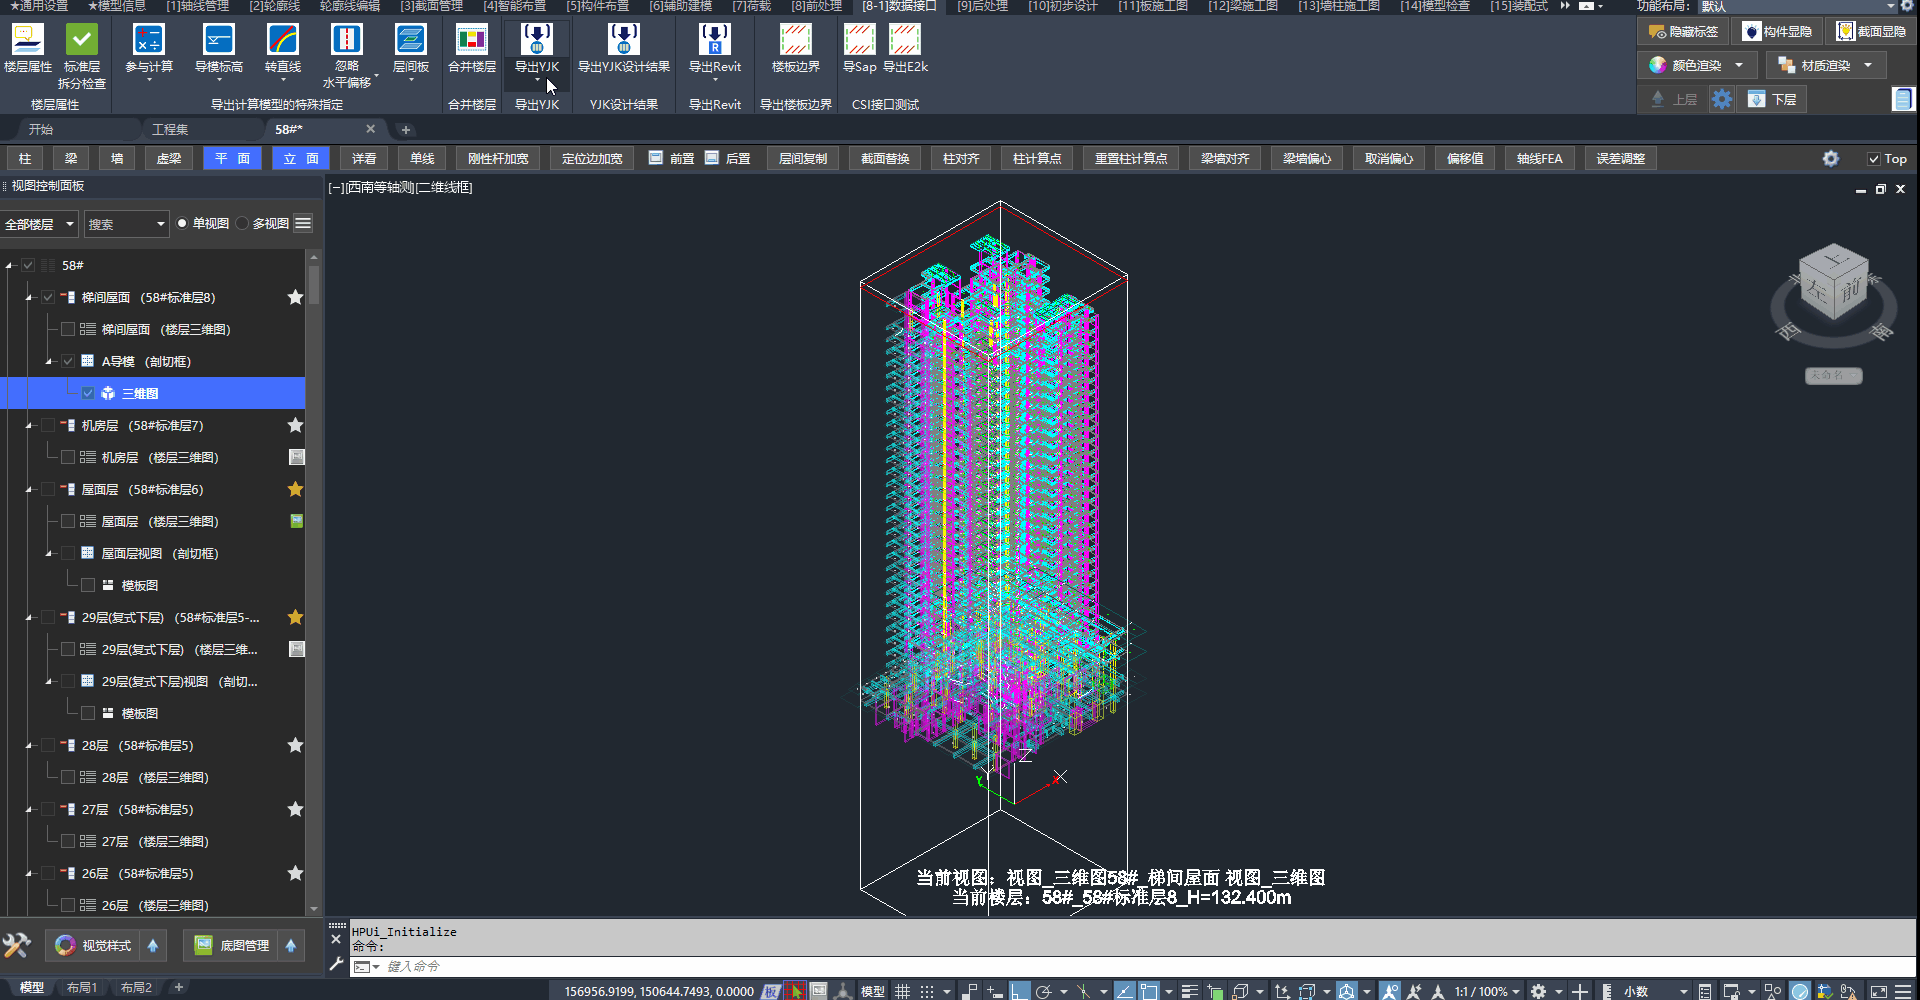Click the 标准层拆分检查 icon
This screenshot has width=1920, height=1000.
coord(82,41)
